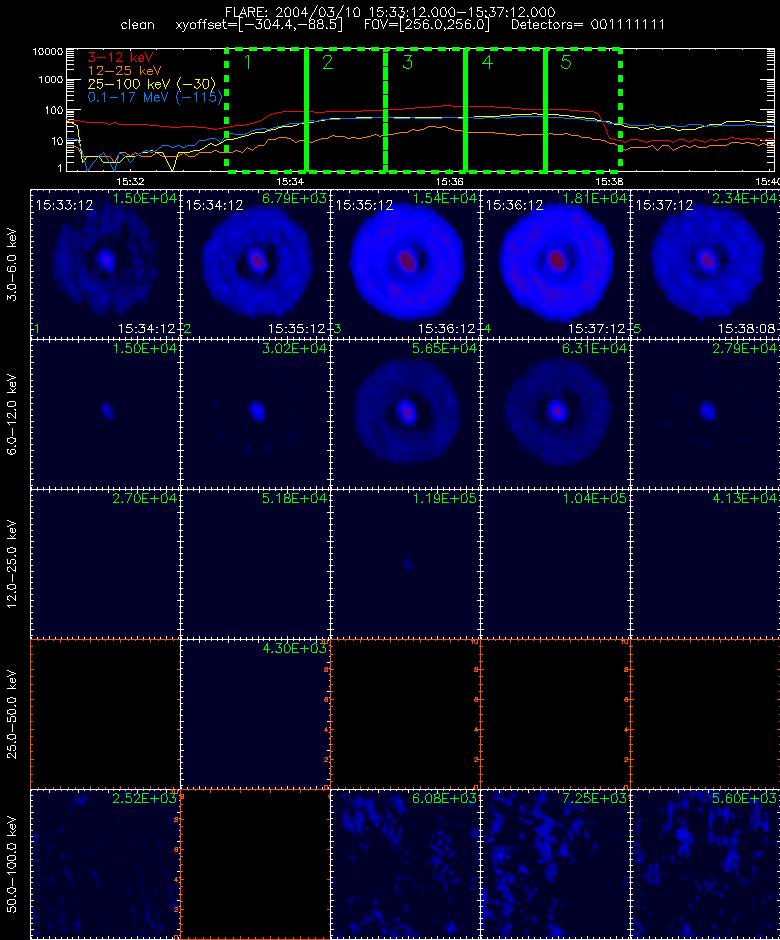Select the 50.0-100.0 keV image with peak 6.08E+03
The width and height of the screenshot is (780, 940).
pos(405,864)
